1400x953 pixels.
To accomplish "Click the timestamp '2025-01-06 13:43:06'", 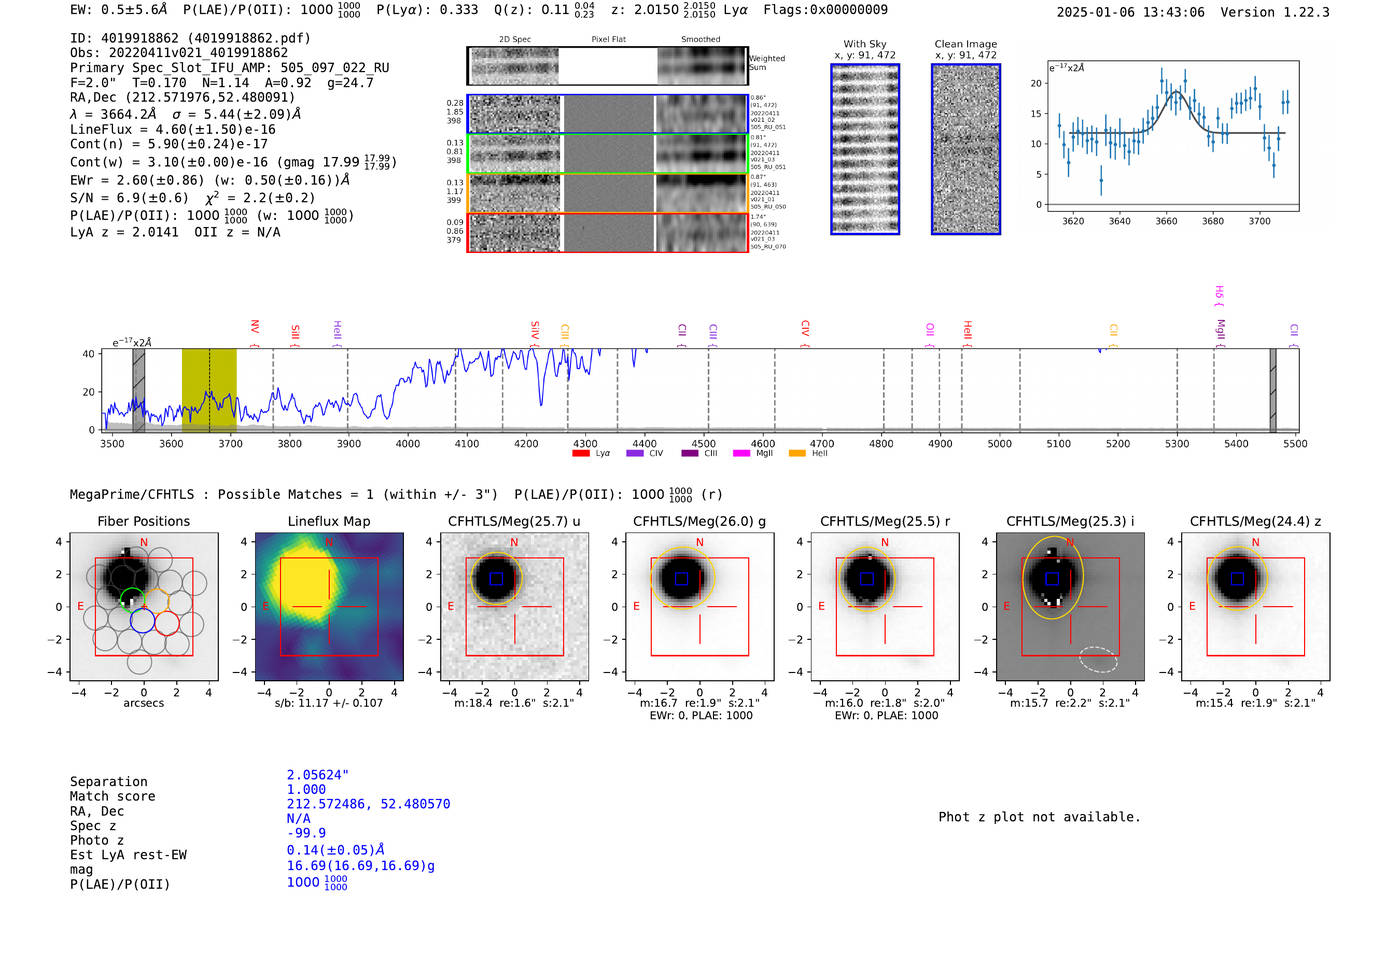I will [x=1130, y=12].
